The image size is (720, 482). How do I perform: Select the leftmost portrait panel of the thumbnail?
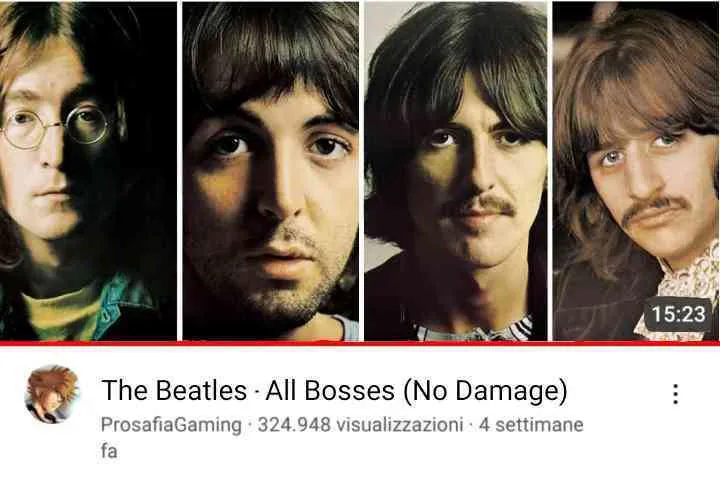coord(88,171)
